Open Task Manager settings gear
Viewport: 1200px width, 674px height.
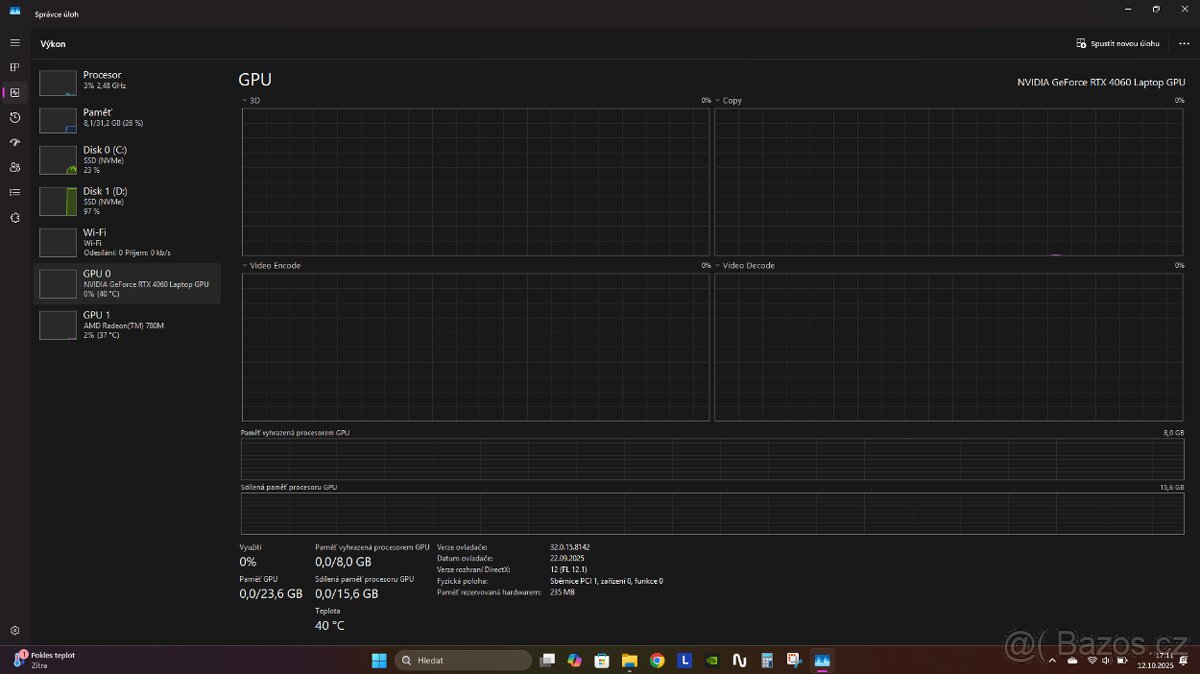[x=15, y=630]
